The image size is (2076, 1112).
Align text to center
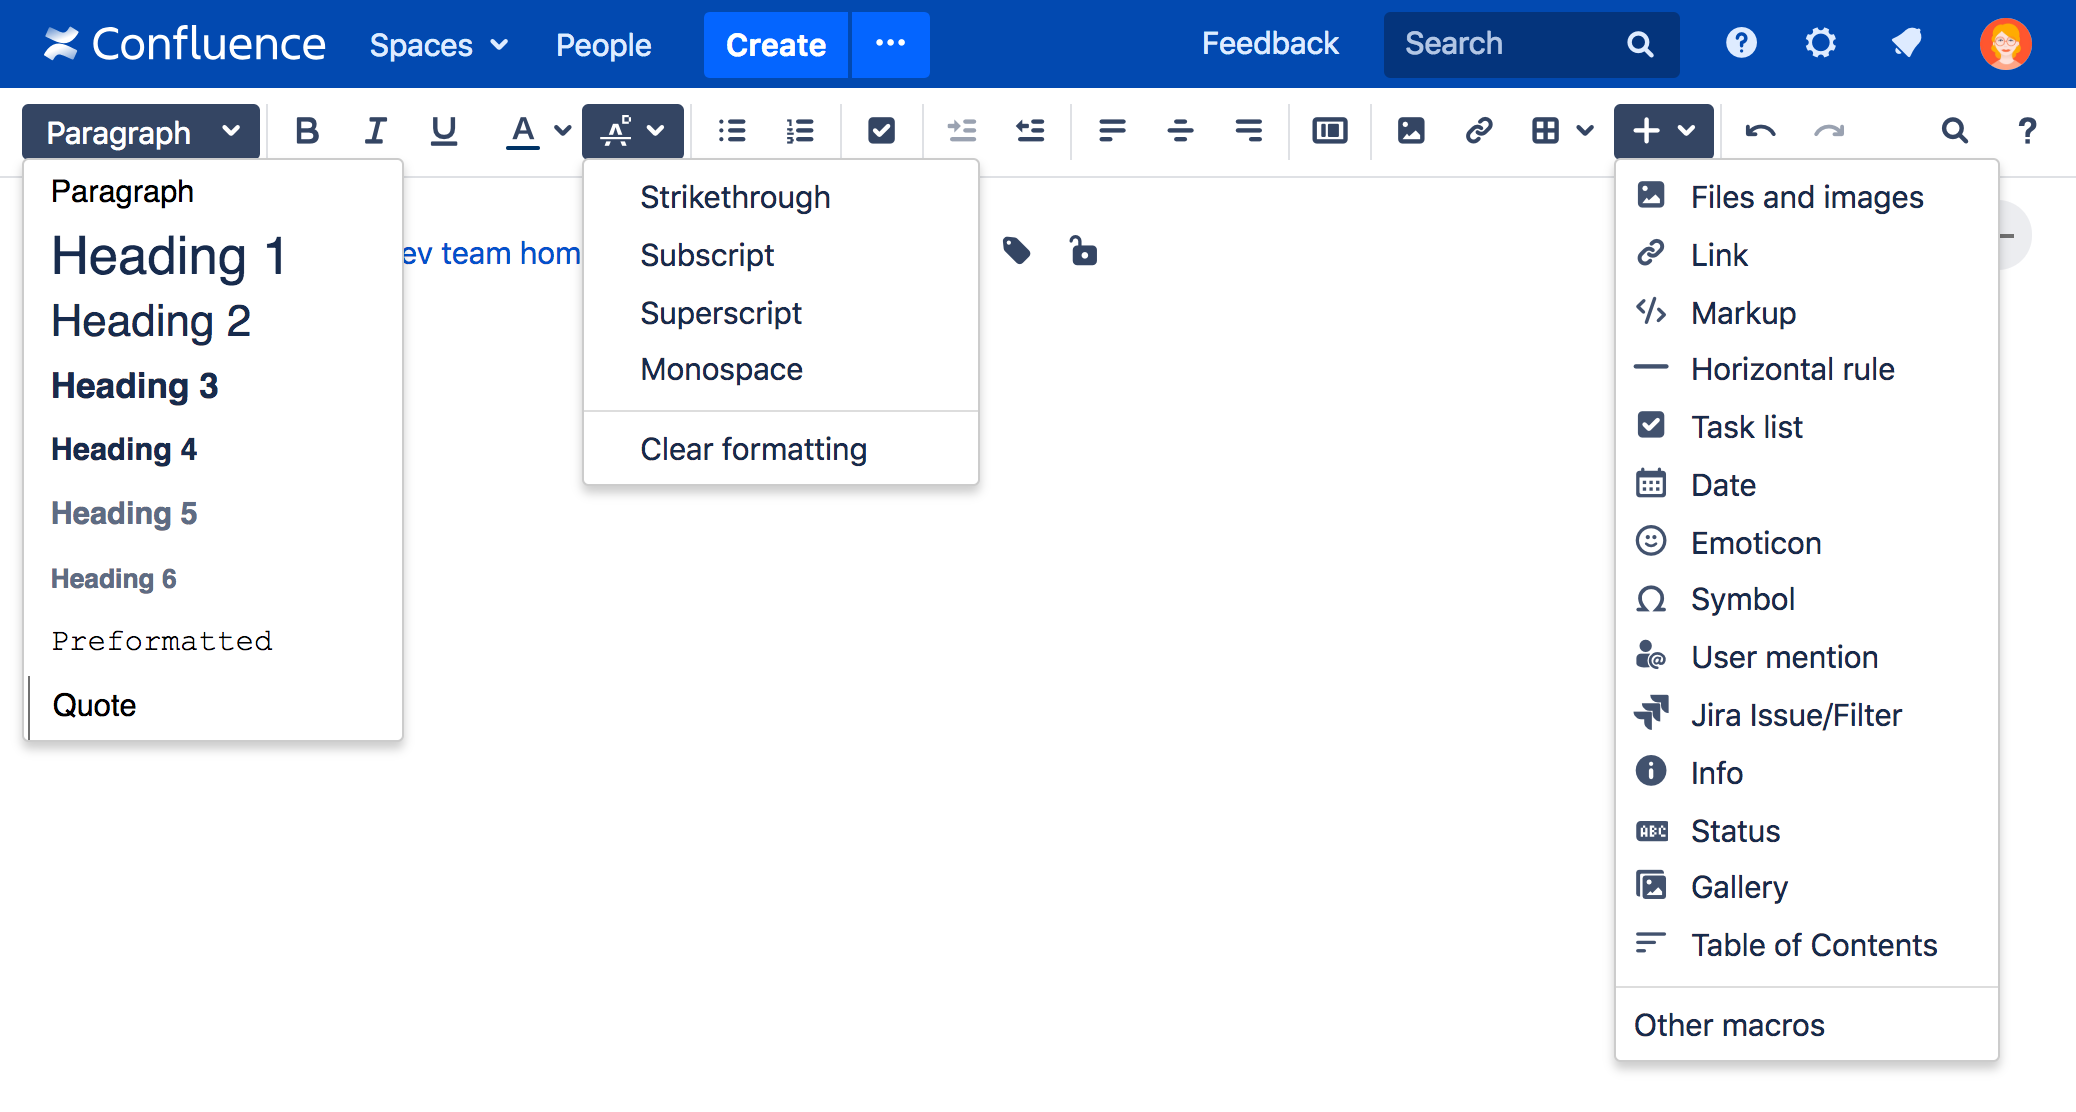pyautogui.click(x=1180, y=131)
